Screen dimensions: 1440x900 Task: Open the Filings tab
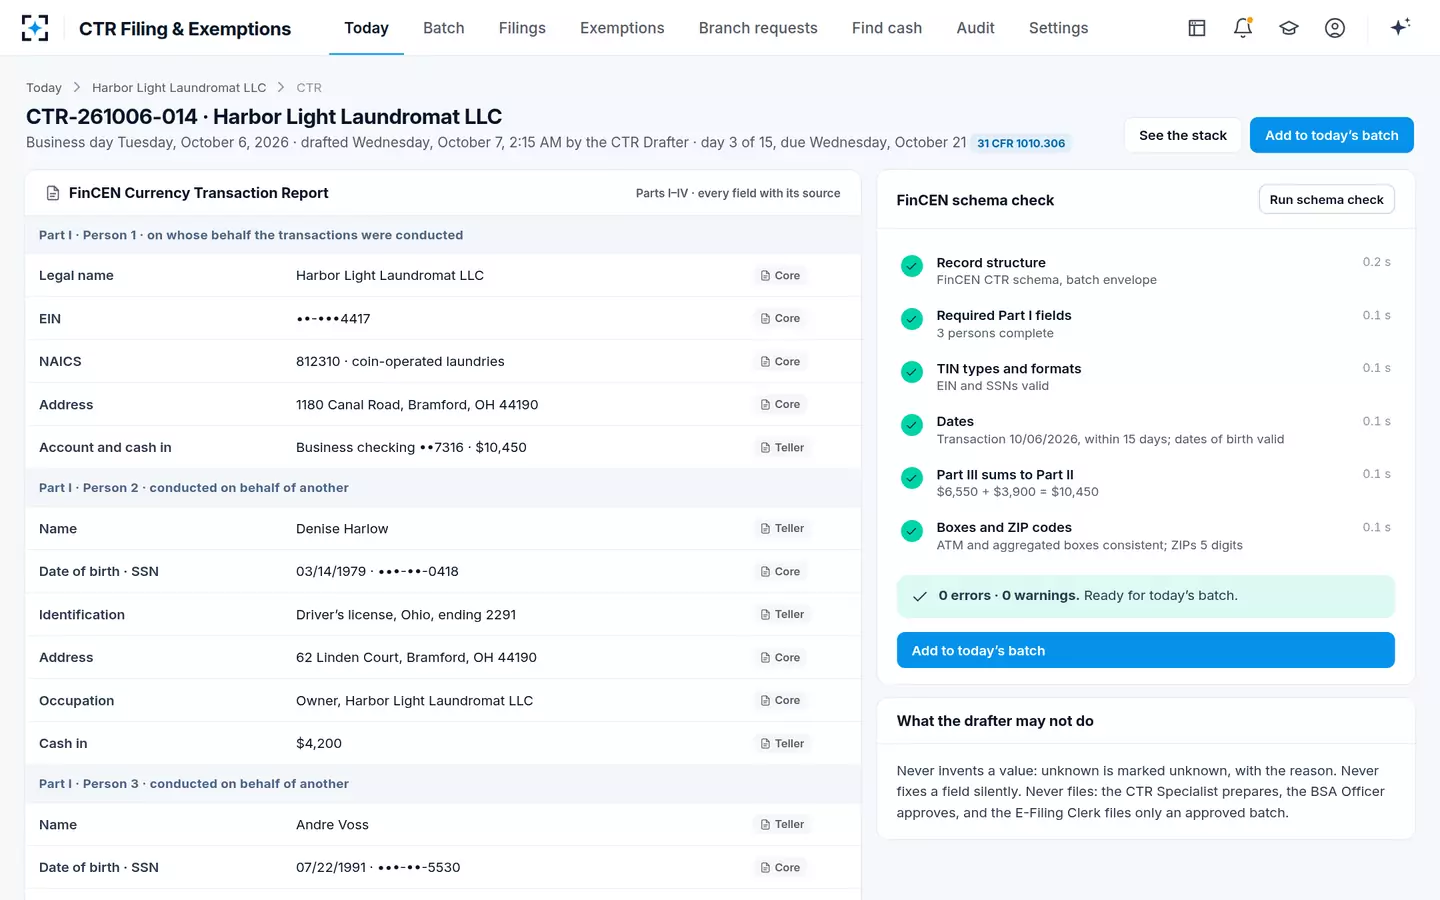click(522, 28)
